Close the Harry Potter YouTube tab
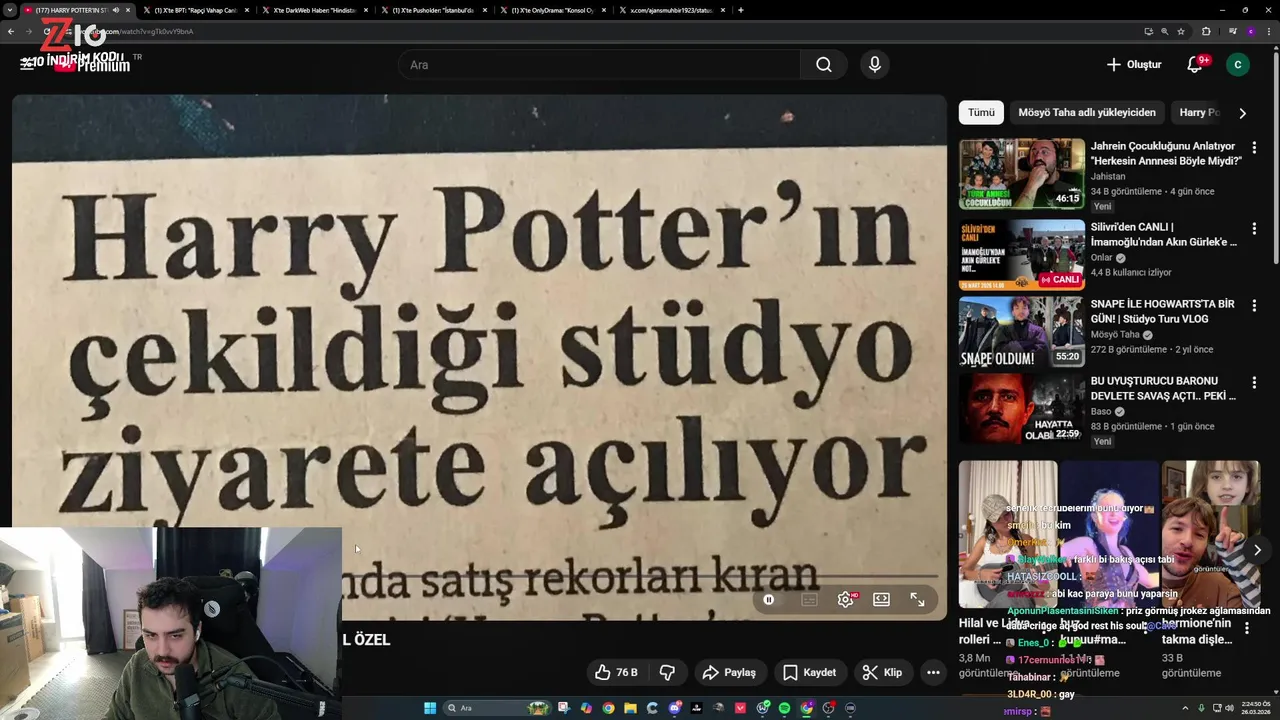Viewport: 1280px width, 720px height. pos(130,10)
